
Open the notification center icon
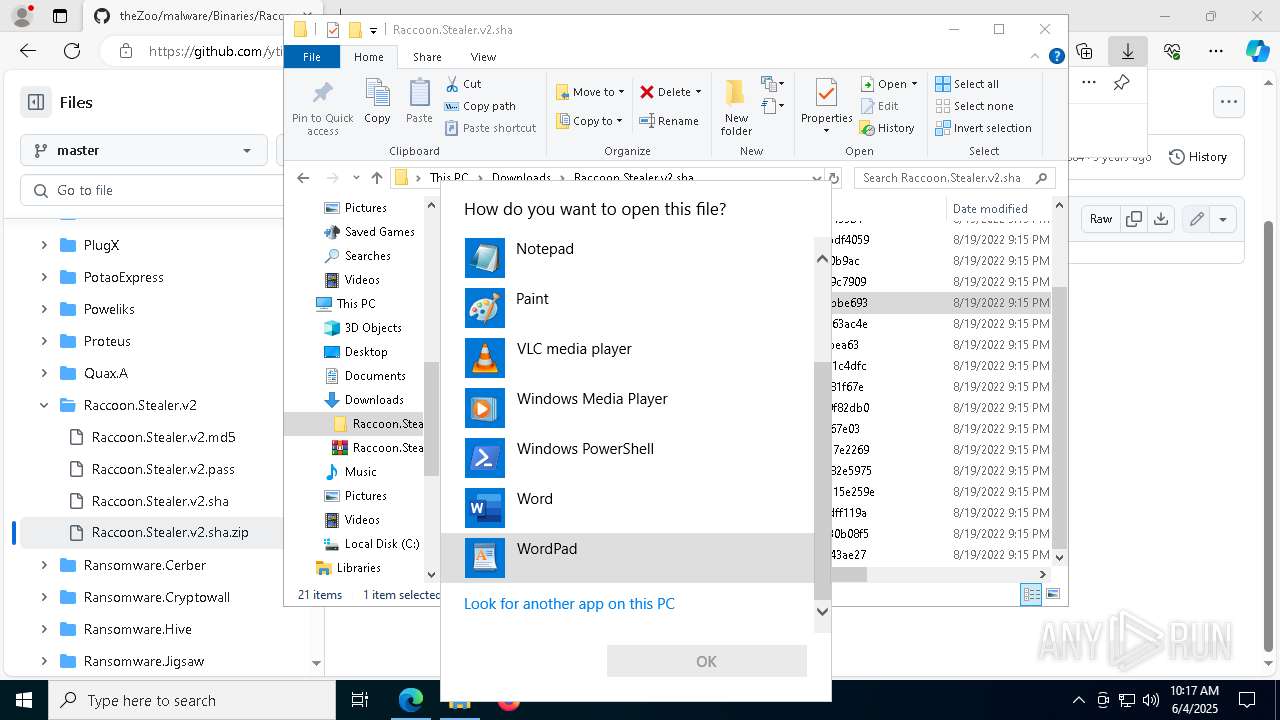1247,700
